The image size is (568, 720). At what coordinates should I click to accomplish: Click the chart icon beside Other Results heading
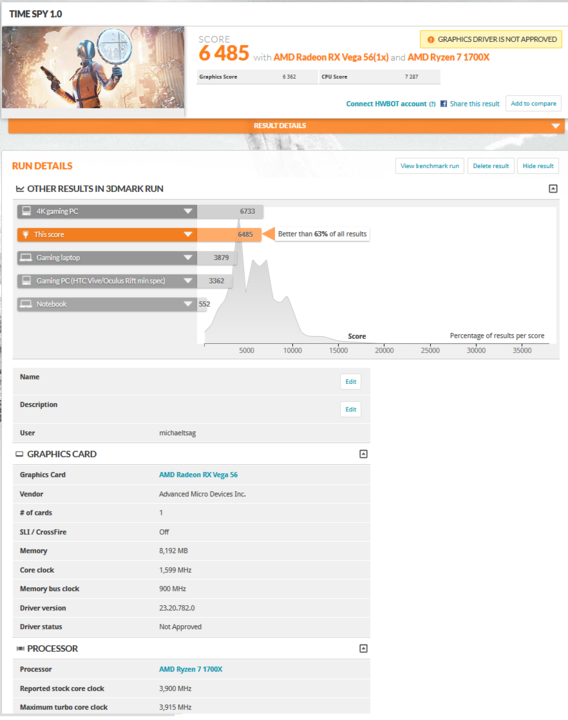[20, 189]
